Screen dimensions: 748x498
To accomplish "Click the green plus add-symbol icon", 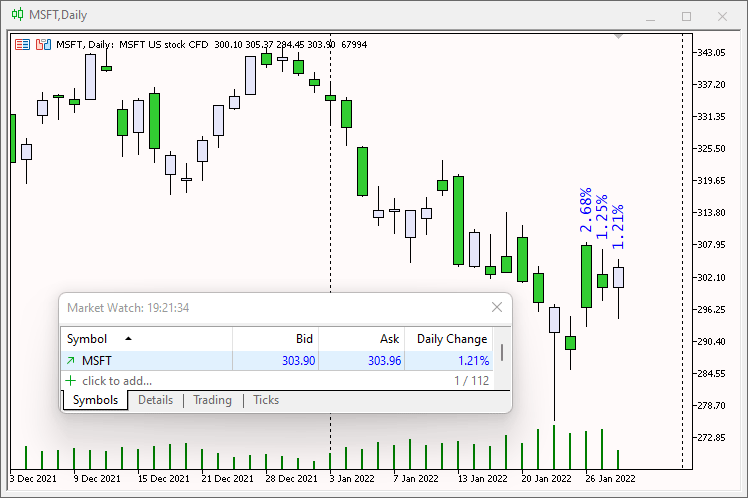I will [70, 381].
